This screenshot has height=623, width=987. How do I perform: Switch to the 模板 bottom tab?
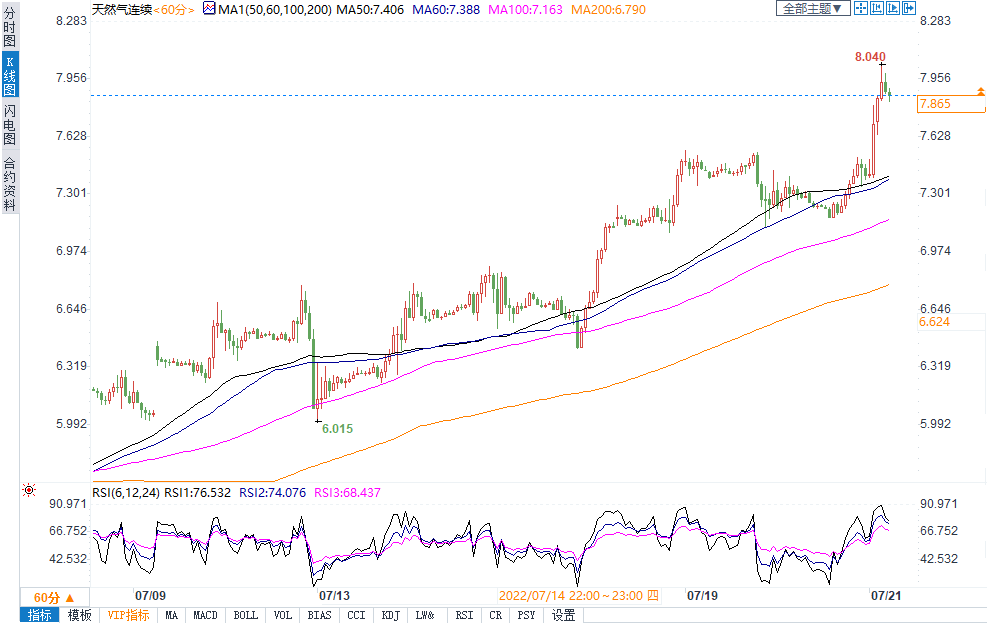[x=80, y=615]
